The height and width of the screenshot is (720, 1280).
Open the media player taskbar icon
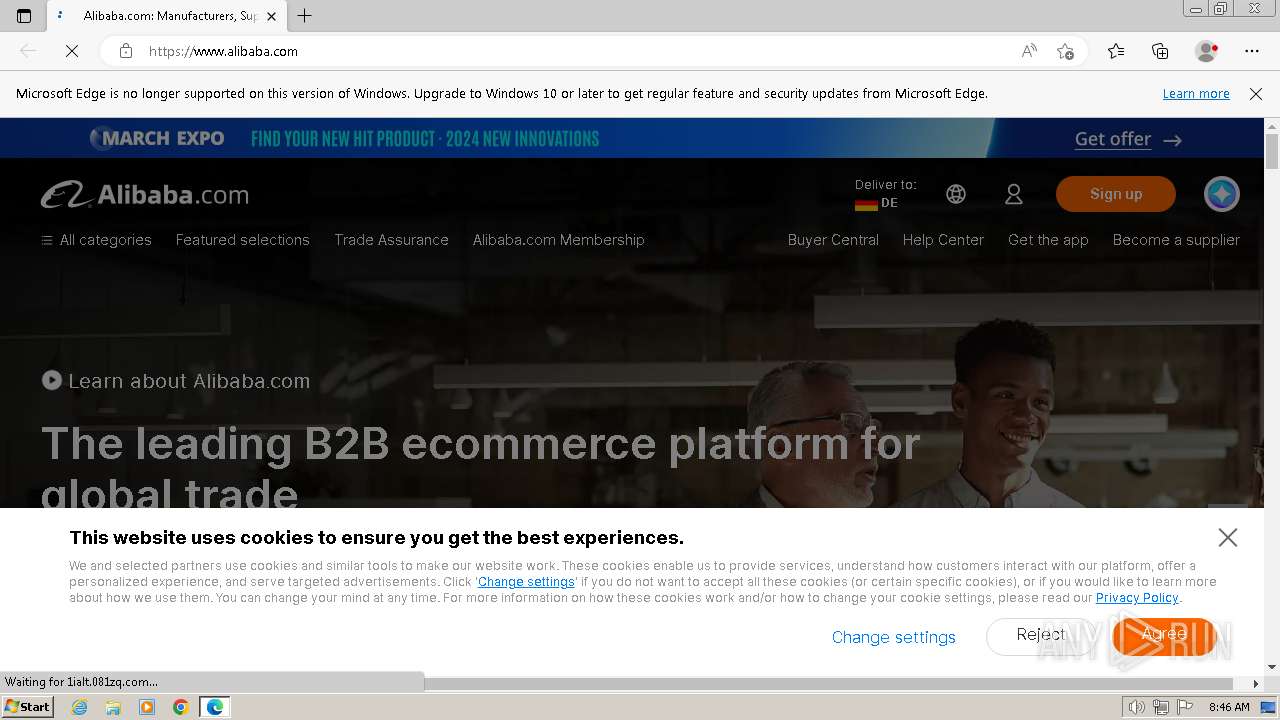pyautogui.click(x=147, y=707)
